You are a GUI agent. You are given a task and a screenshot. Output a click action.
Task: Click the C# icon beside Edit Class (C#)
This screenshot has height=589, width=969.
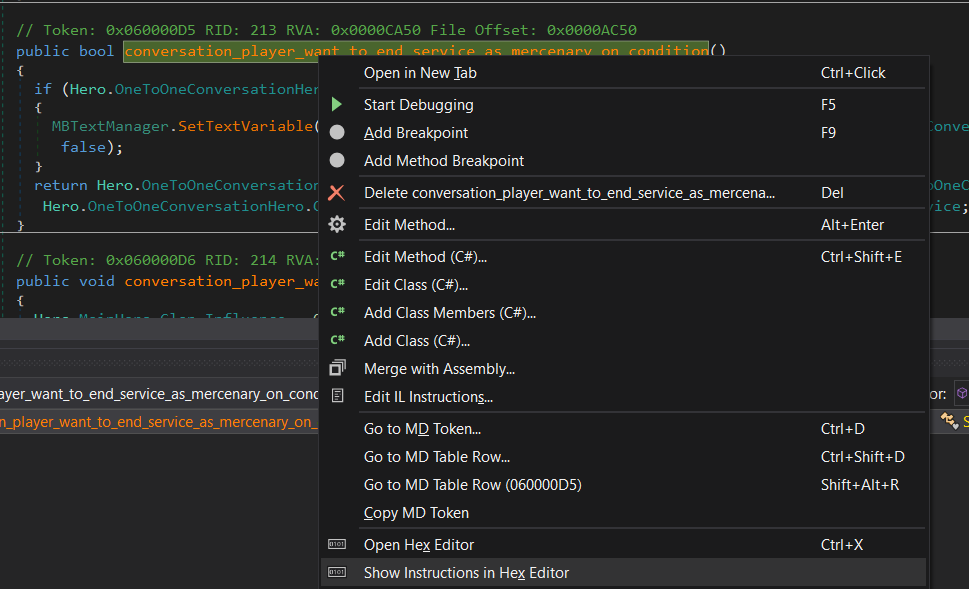[337, 284]
